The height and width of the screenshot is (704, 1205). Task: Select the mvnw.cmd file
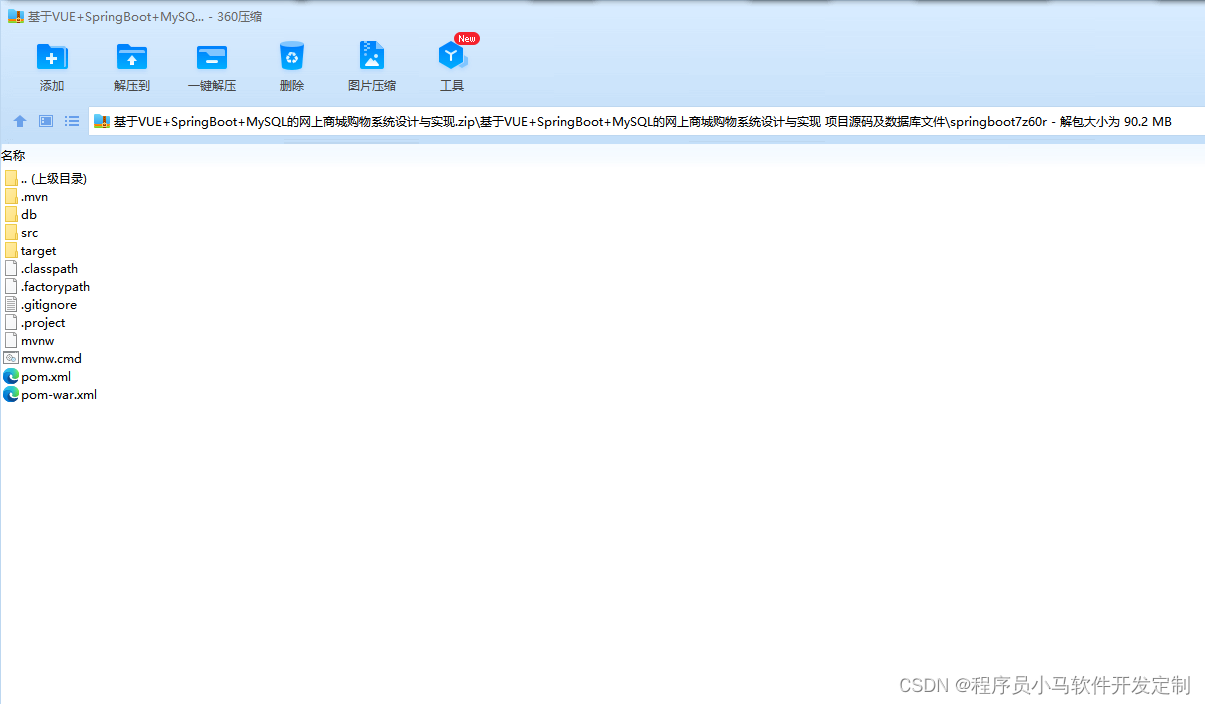click(x=49, y=358)
